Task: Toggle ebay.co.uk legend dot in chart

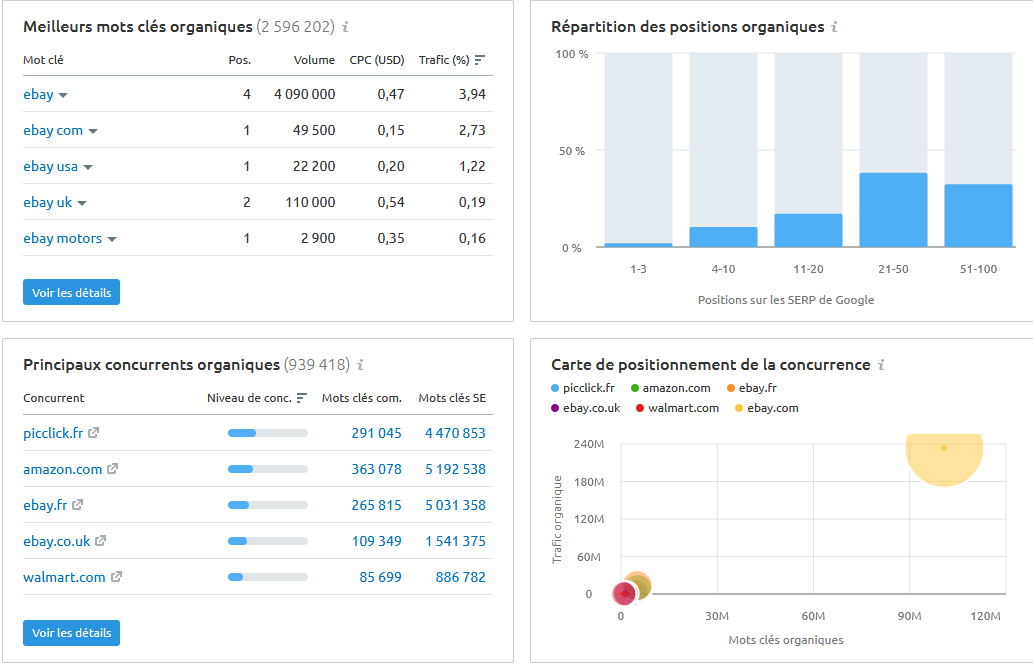Action: (x=555, y=408)
